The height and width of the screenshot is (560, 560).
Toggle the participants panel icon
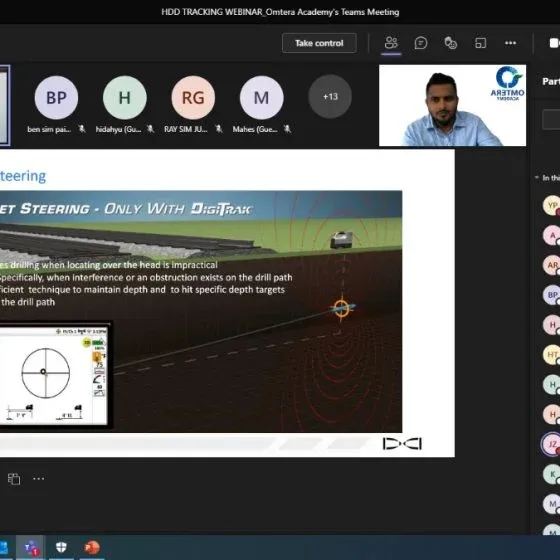click(x=391, y=43)
